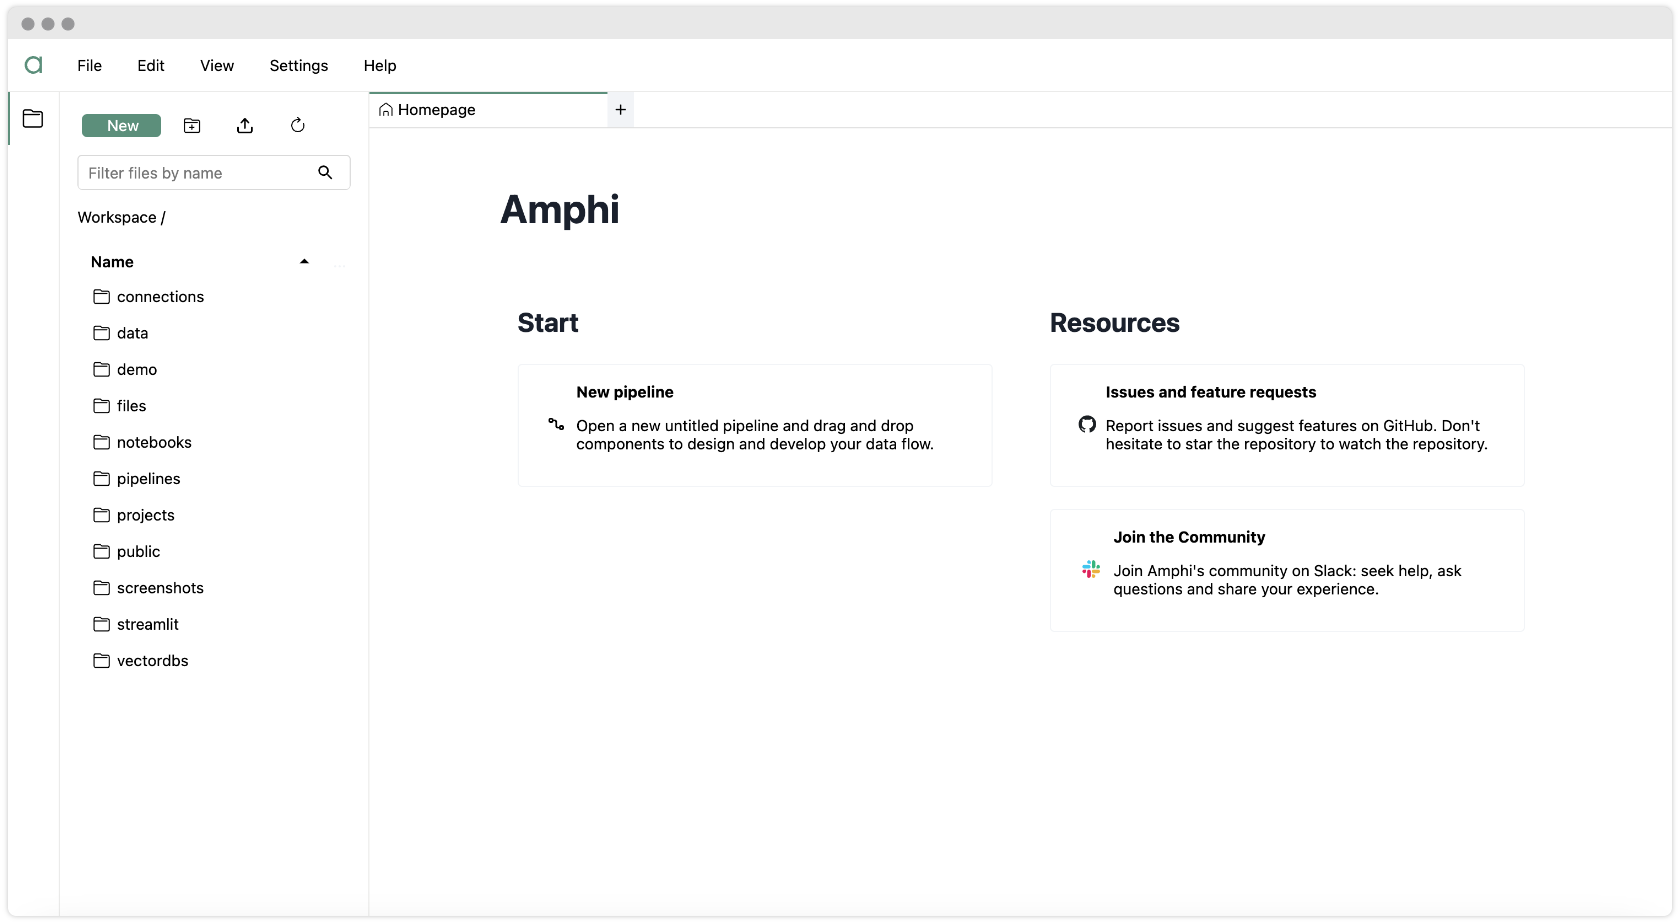Refresh the file browser list
Image resolution: width=1679 pixels, height=923 pixels.
297,125
